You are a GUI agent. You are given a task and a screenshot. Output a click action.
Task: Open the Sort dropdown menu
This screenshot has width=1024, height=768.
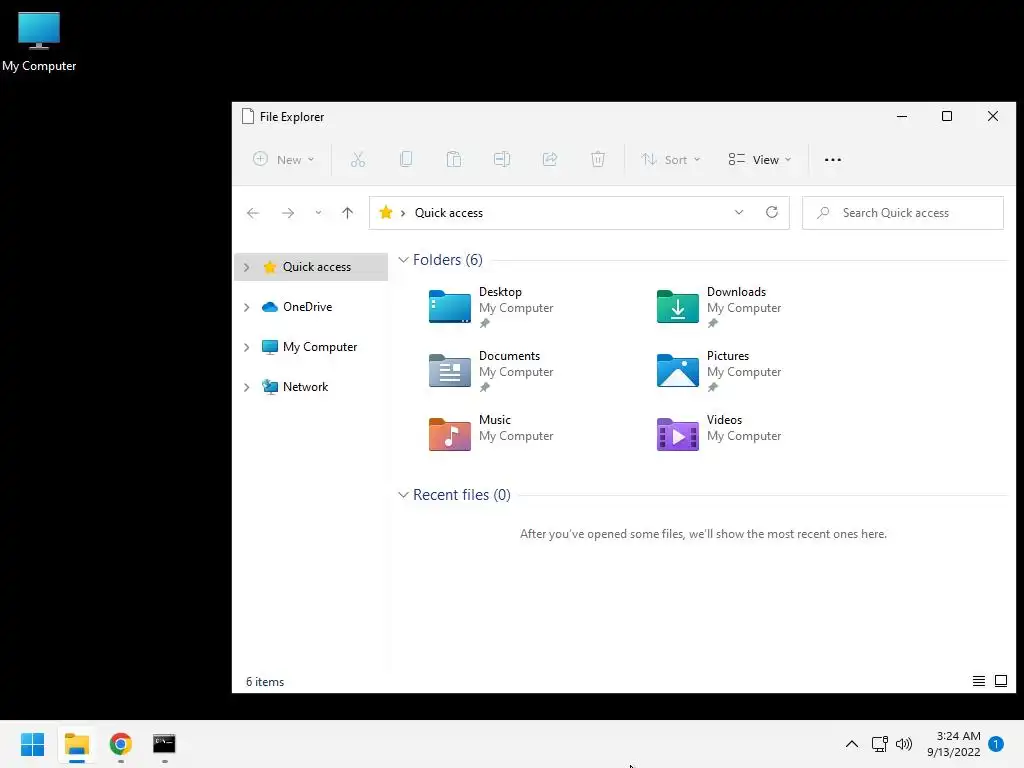click(x=671, y=159)
